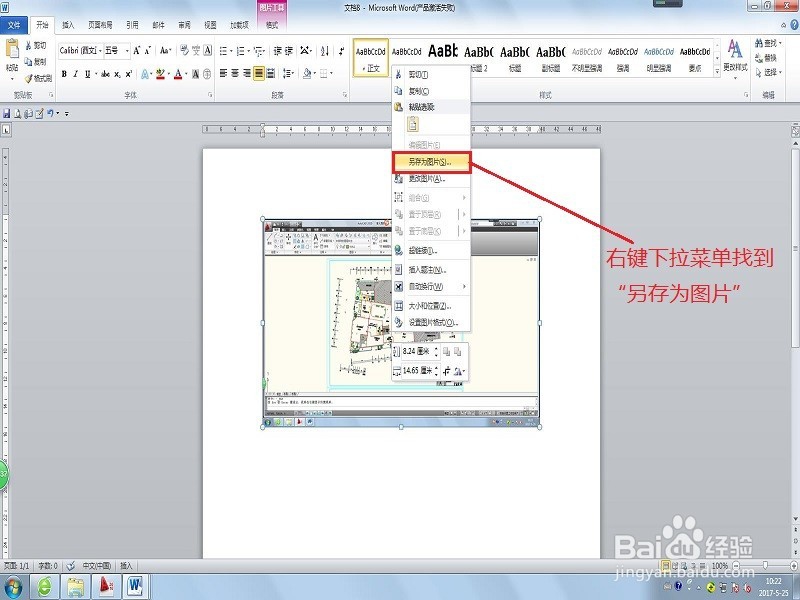The image size is (800, 600).
Task: Click the width field showing 14.65 厘米
Action: point(420,370)
